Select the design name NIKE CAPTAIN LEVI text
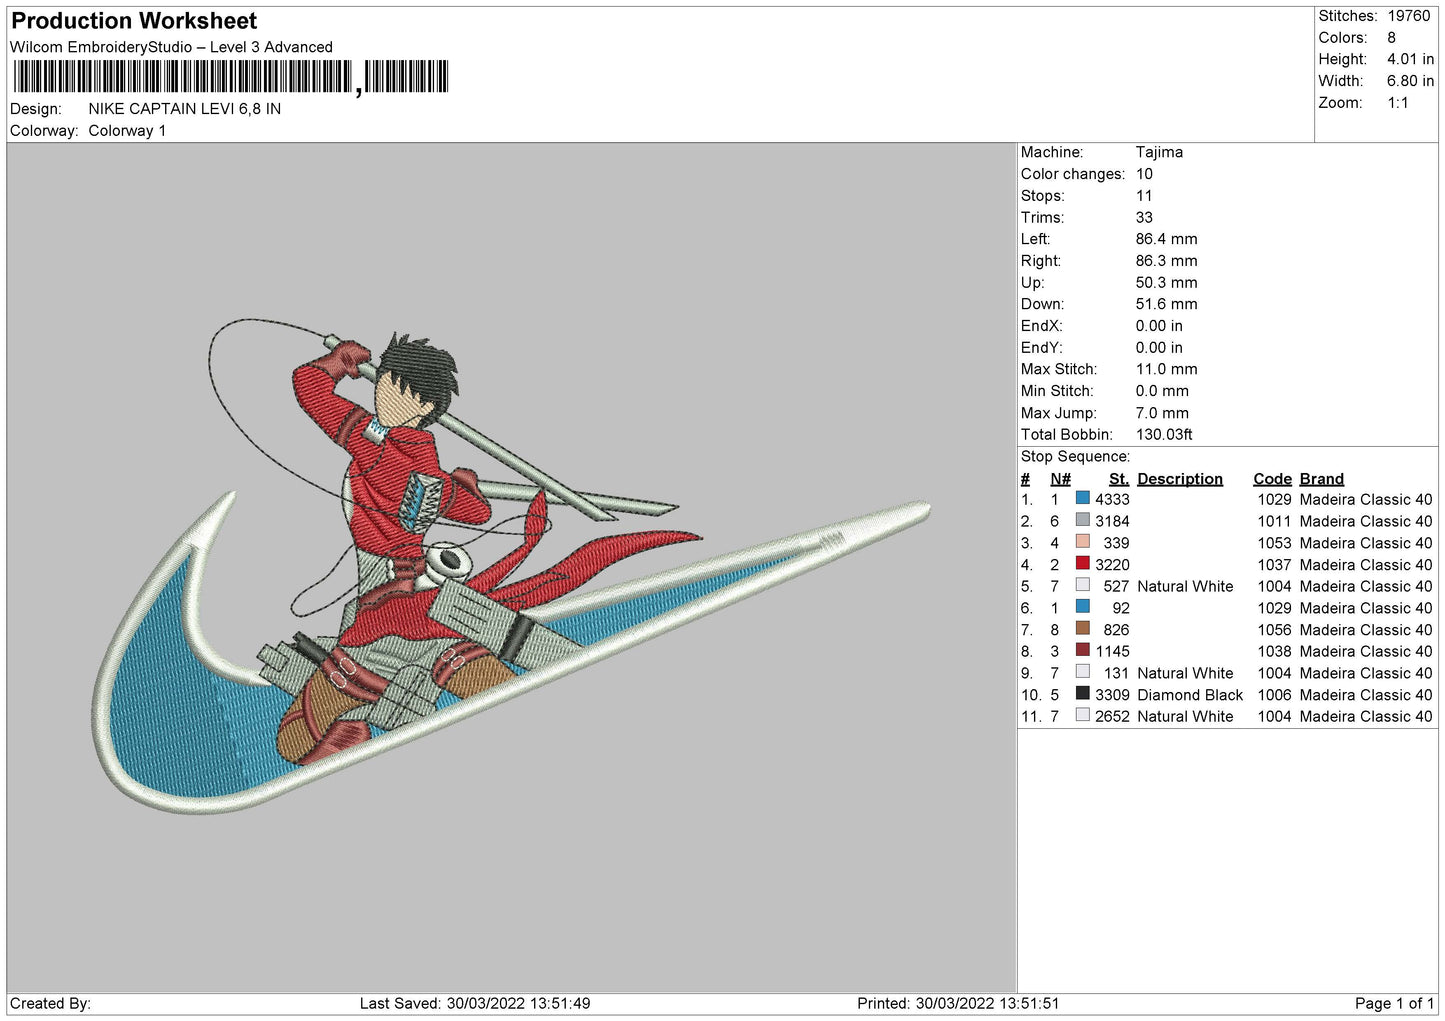The width and height of the screenshot is (1445, 1021). [x=184, y=109]
